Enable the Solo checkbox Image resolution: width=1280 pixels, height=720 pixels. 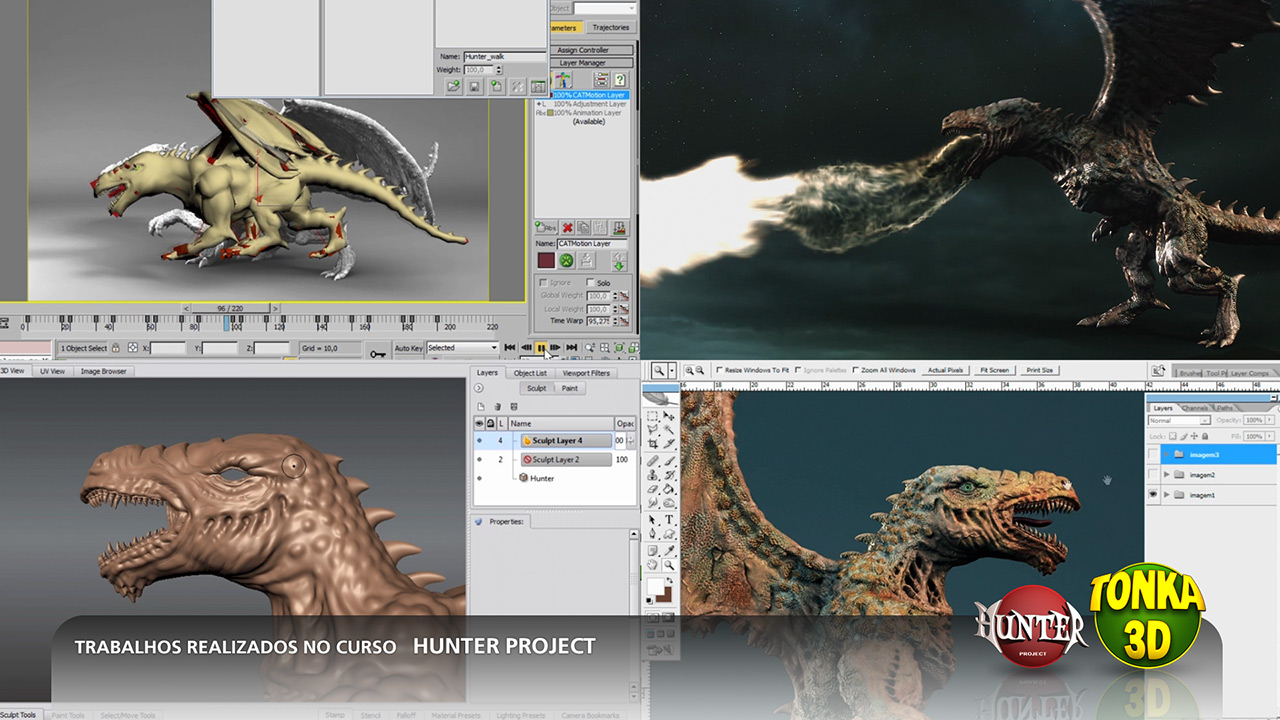(591, 283)
